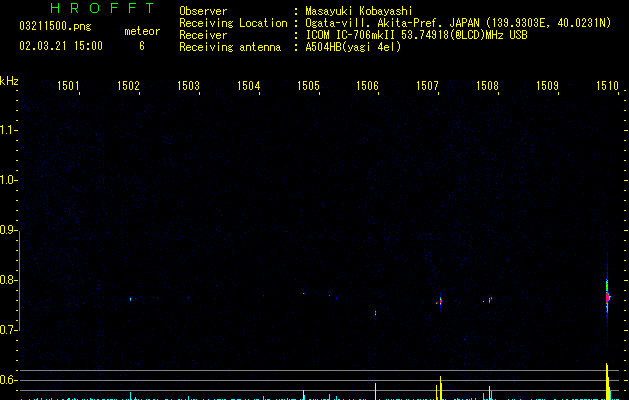Click the 1502 time axis label
This screenshot has height=400, width=629.
point(128,86)
